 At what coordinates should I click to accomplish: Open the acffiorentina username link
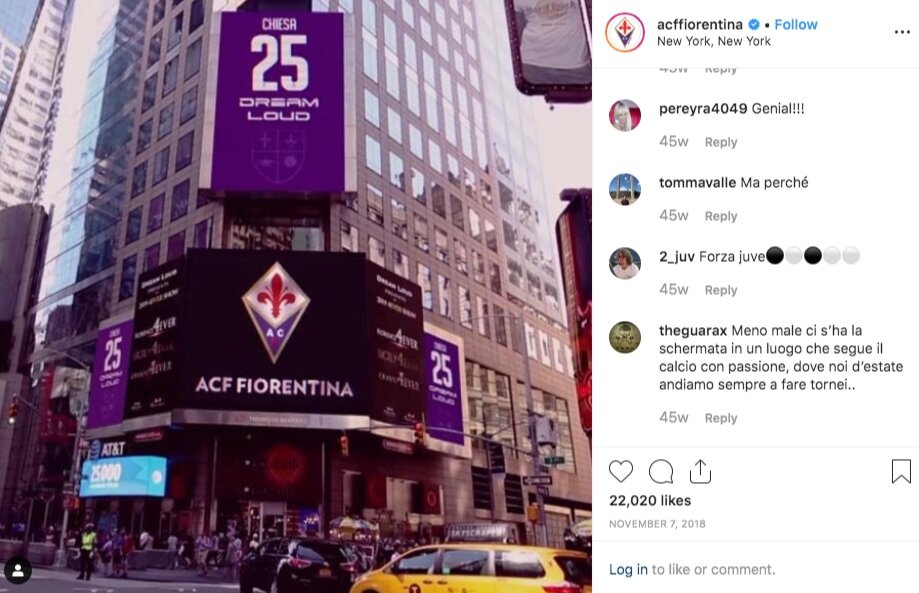coord(699,25)
